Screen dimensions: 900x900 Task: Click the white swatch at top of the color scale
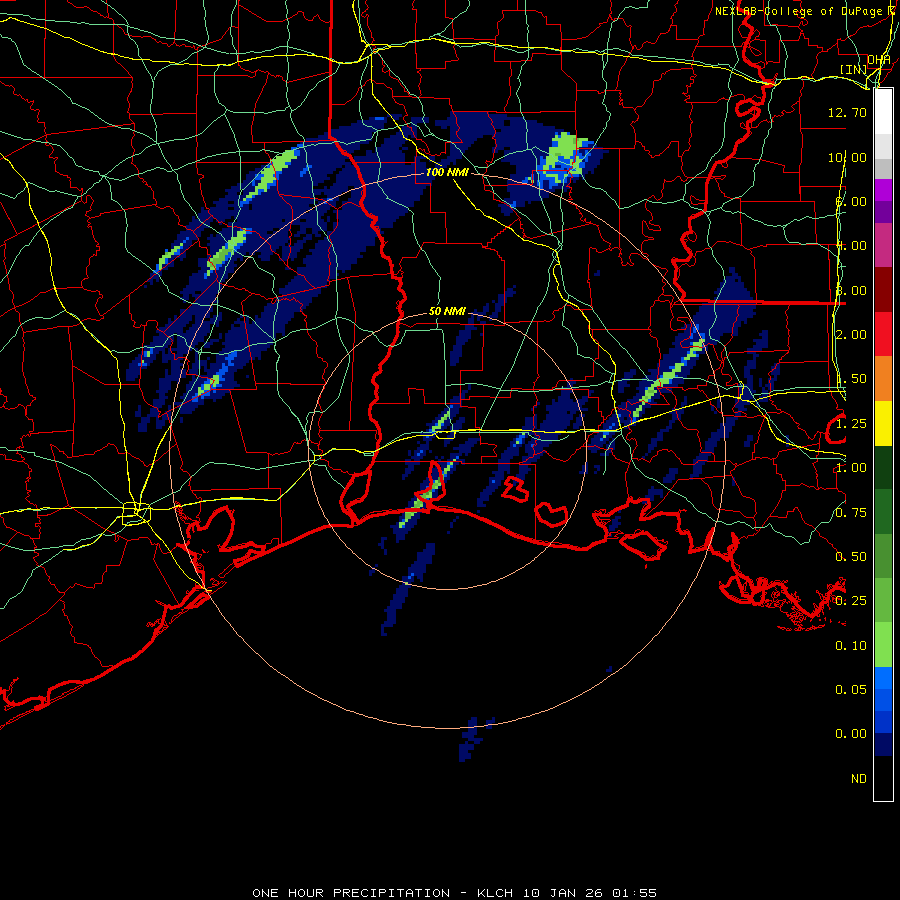[883, 112]
